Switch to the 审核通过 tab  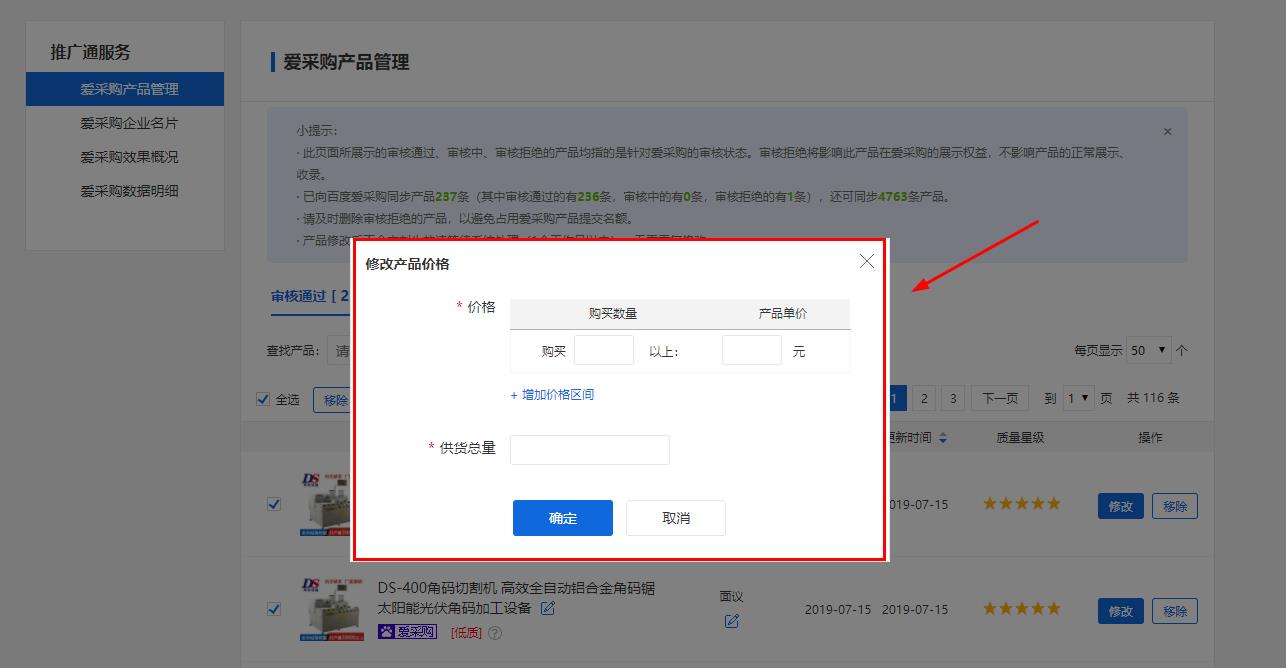click(x=310, y=296)
